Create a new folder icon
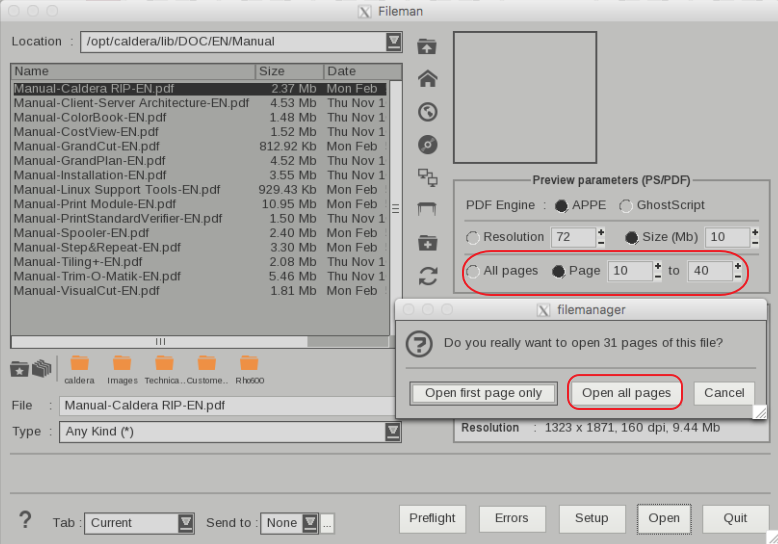The image size is (778, 544). pyautogui.click(x=427, y=243)
